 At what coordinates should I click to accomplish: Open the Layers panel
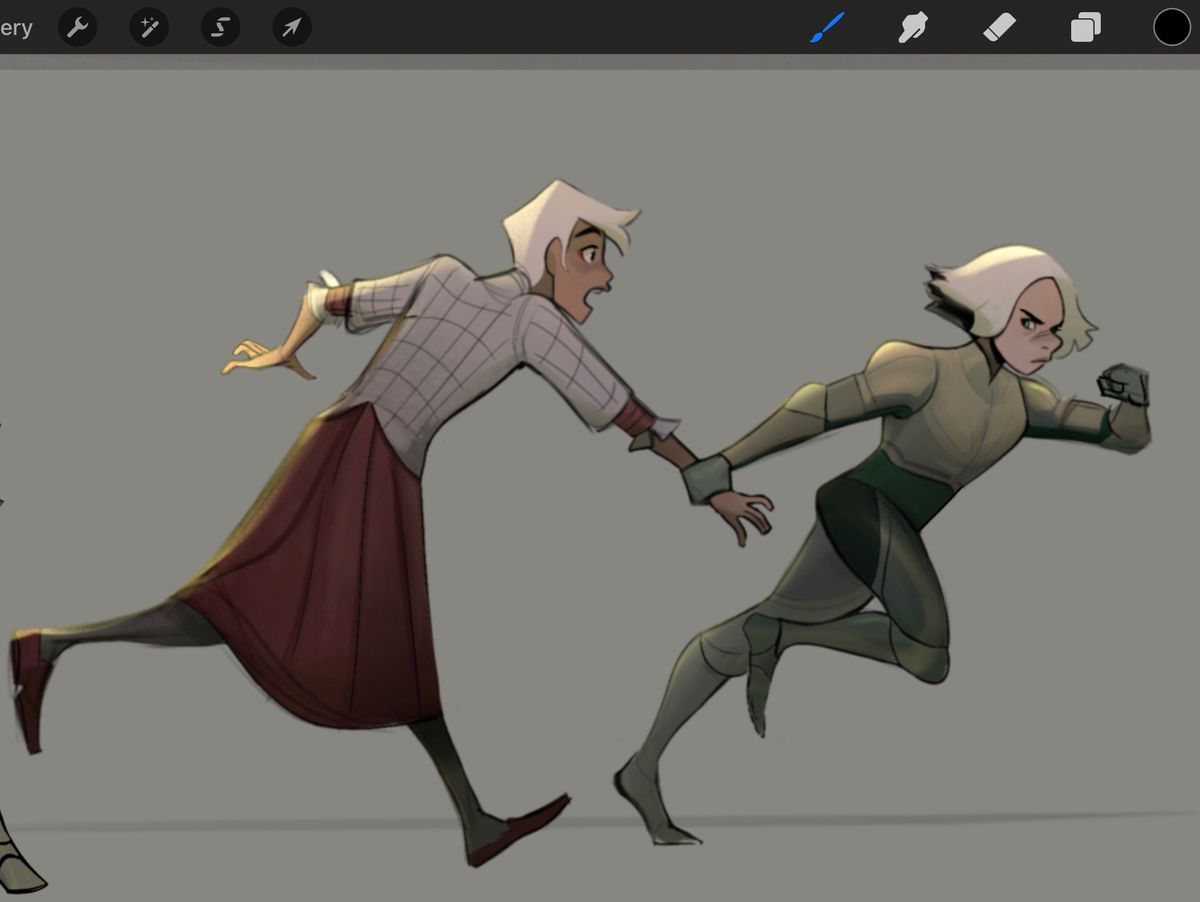click(x=1085, y=27)
